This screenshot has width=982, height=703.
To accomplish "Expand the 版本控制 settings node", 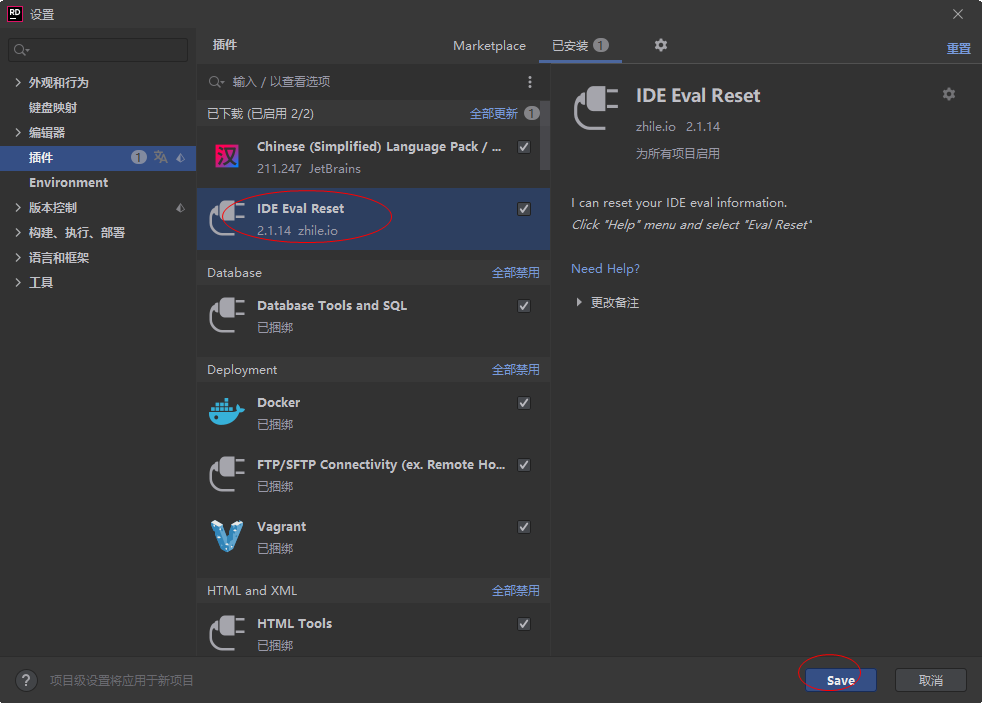I will [18, 207].
